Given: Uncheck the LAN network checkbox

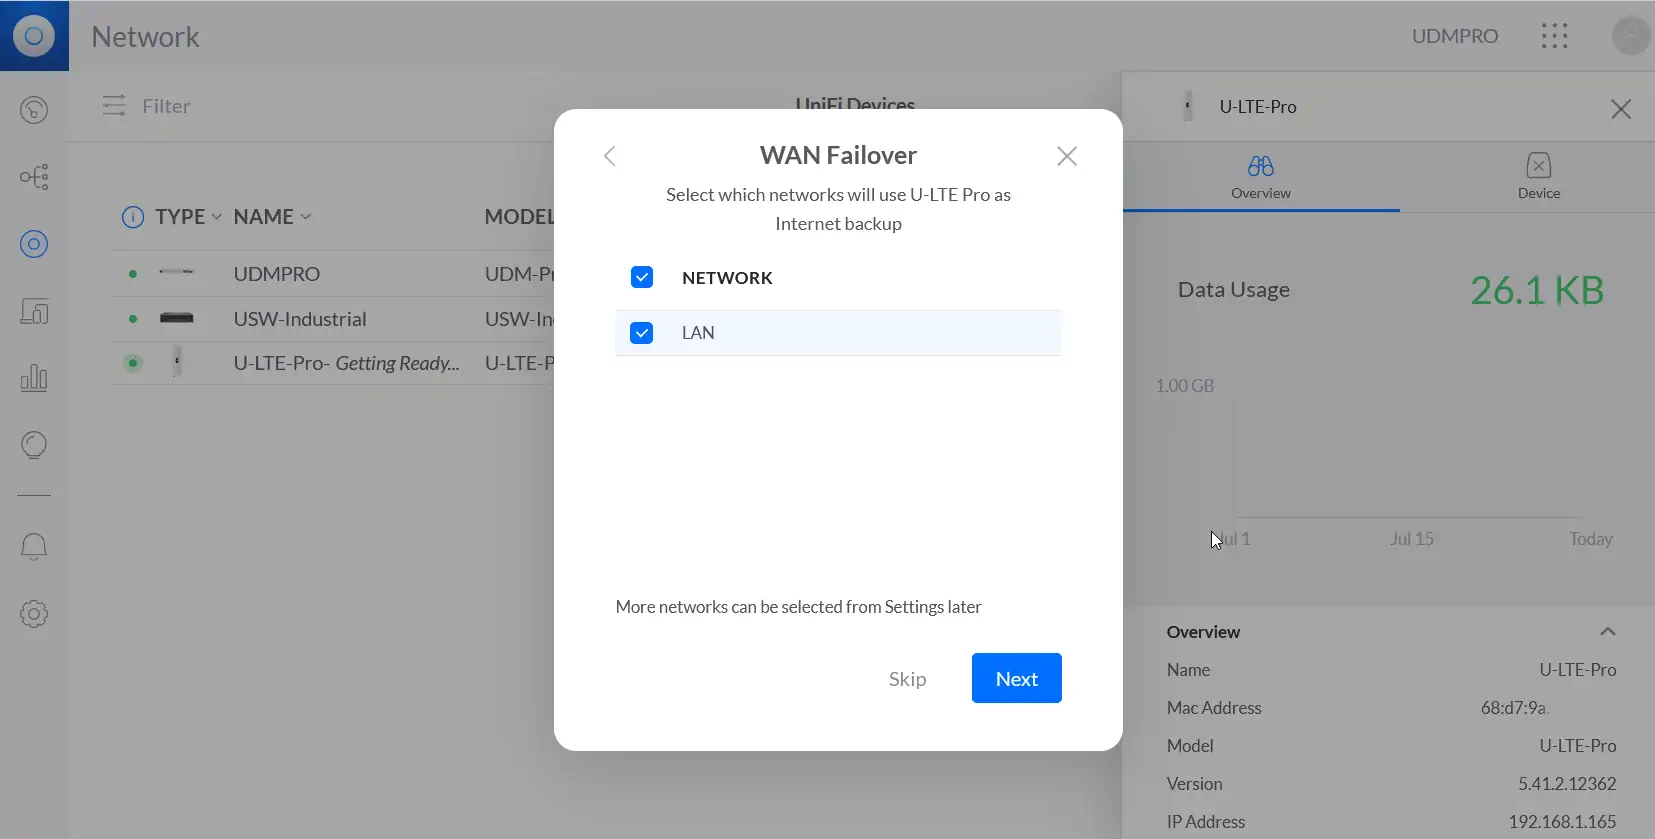Looking at the screenshot, I should 642,333.
